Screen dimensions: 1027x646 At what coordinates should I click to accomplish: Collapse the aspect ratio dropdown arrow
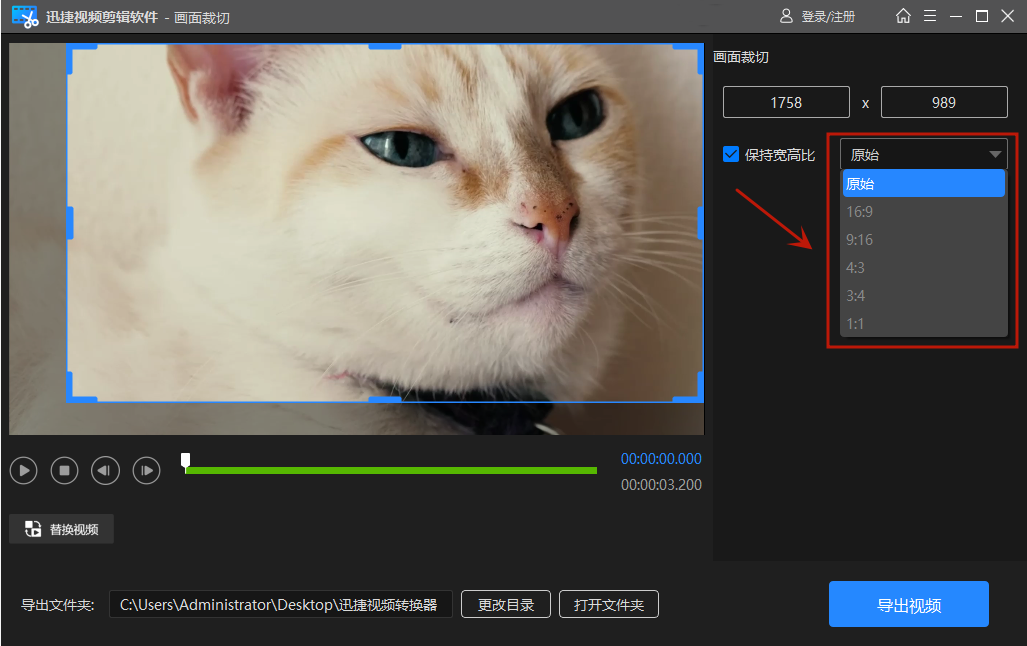(x=995, y=154)
